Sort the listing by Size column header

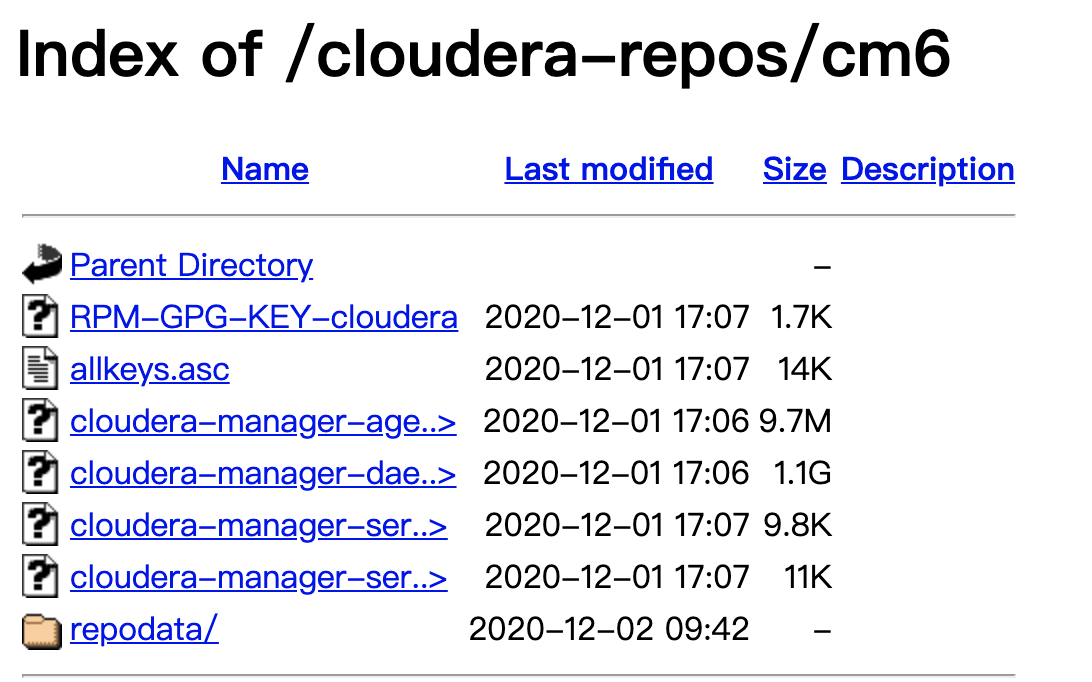tap(794, 169)
